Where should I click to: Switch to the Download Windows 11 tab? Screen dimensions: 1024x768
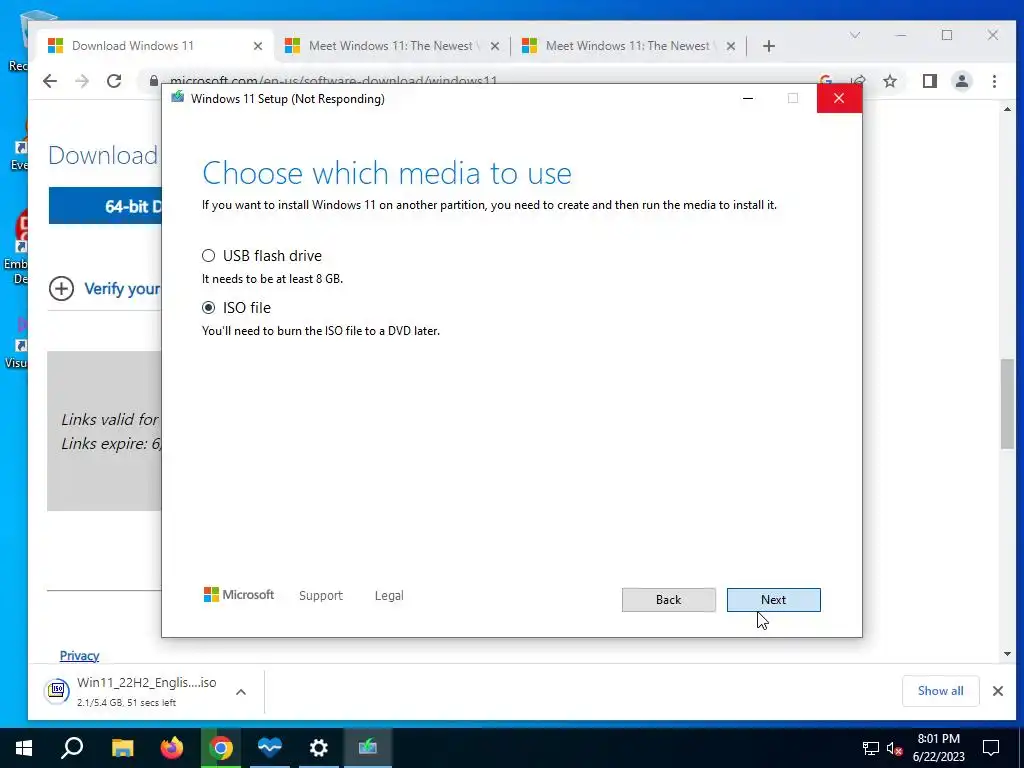point(156,46)
